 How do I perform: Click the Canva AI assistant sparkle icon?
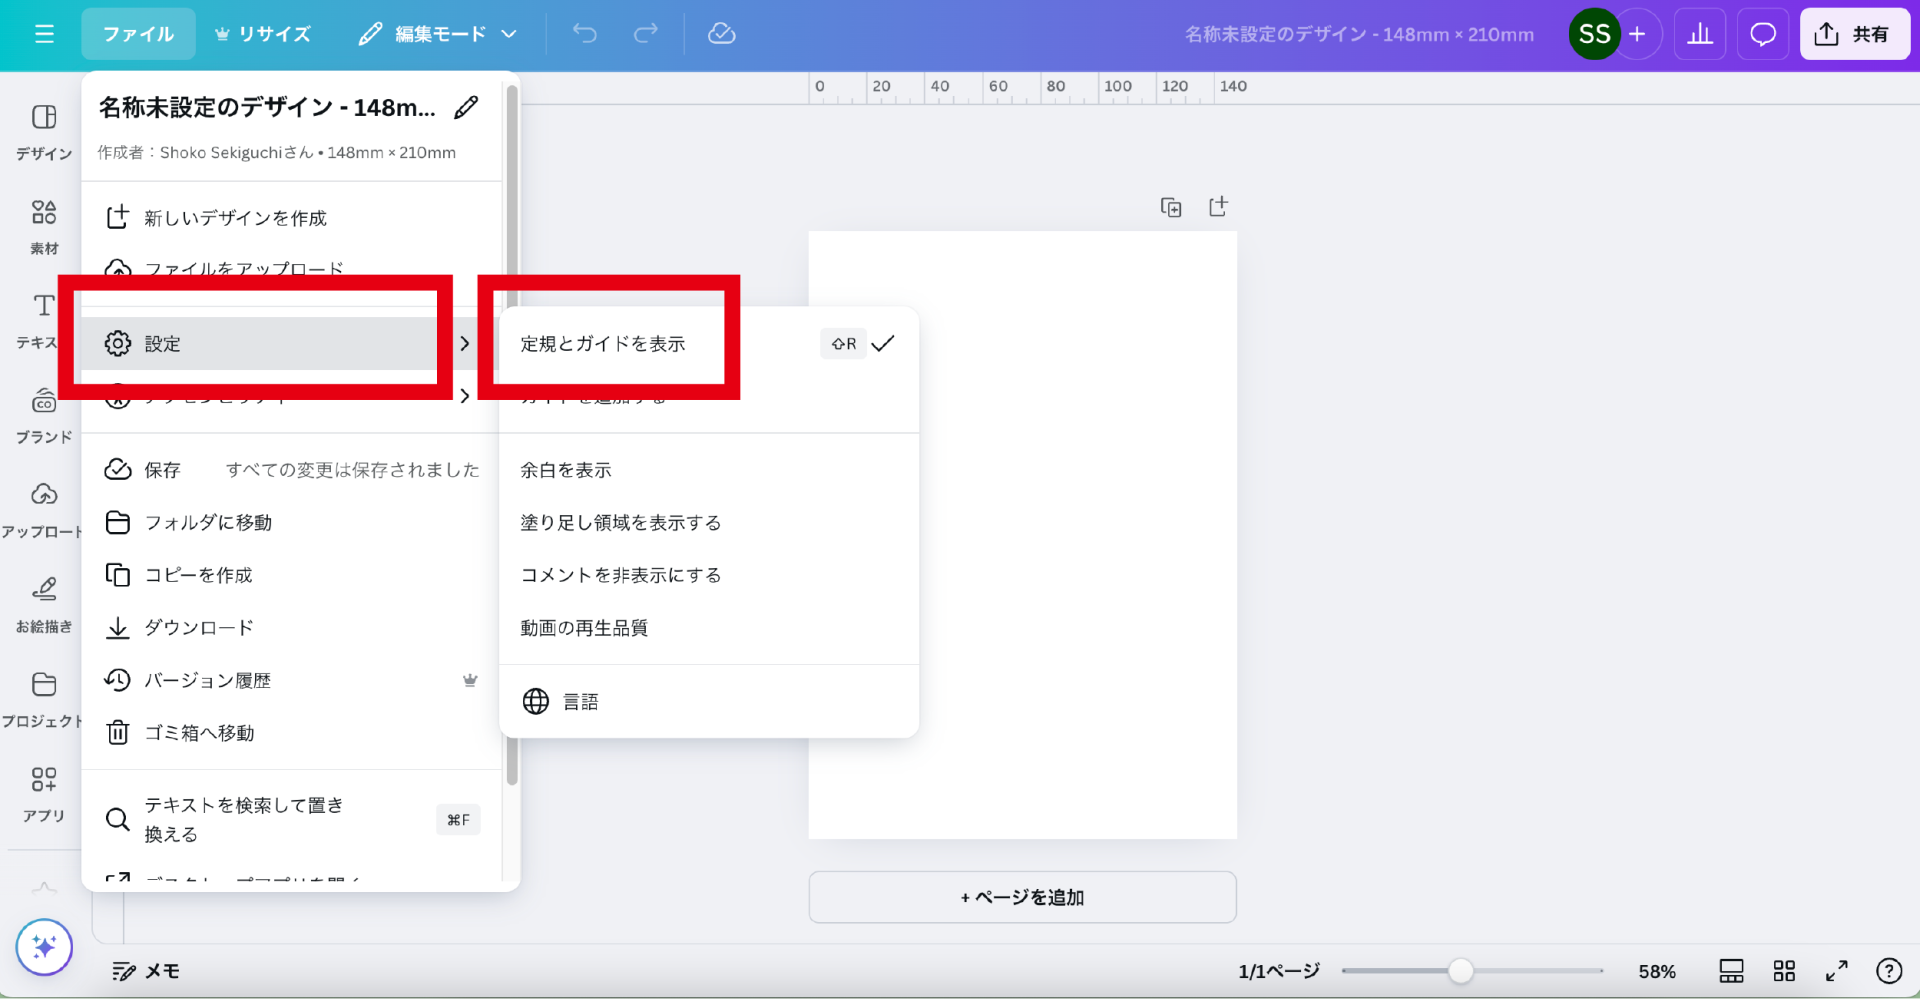click(44, 946)
